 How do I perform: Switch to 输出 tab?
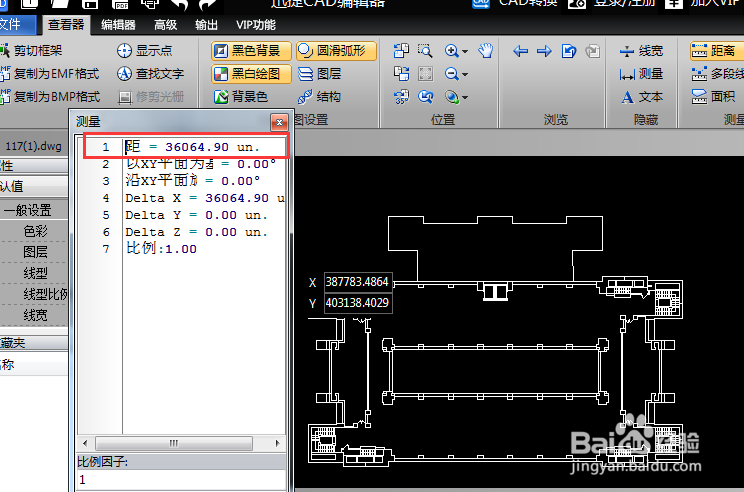click(206, 25)
